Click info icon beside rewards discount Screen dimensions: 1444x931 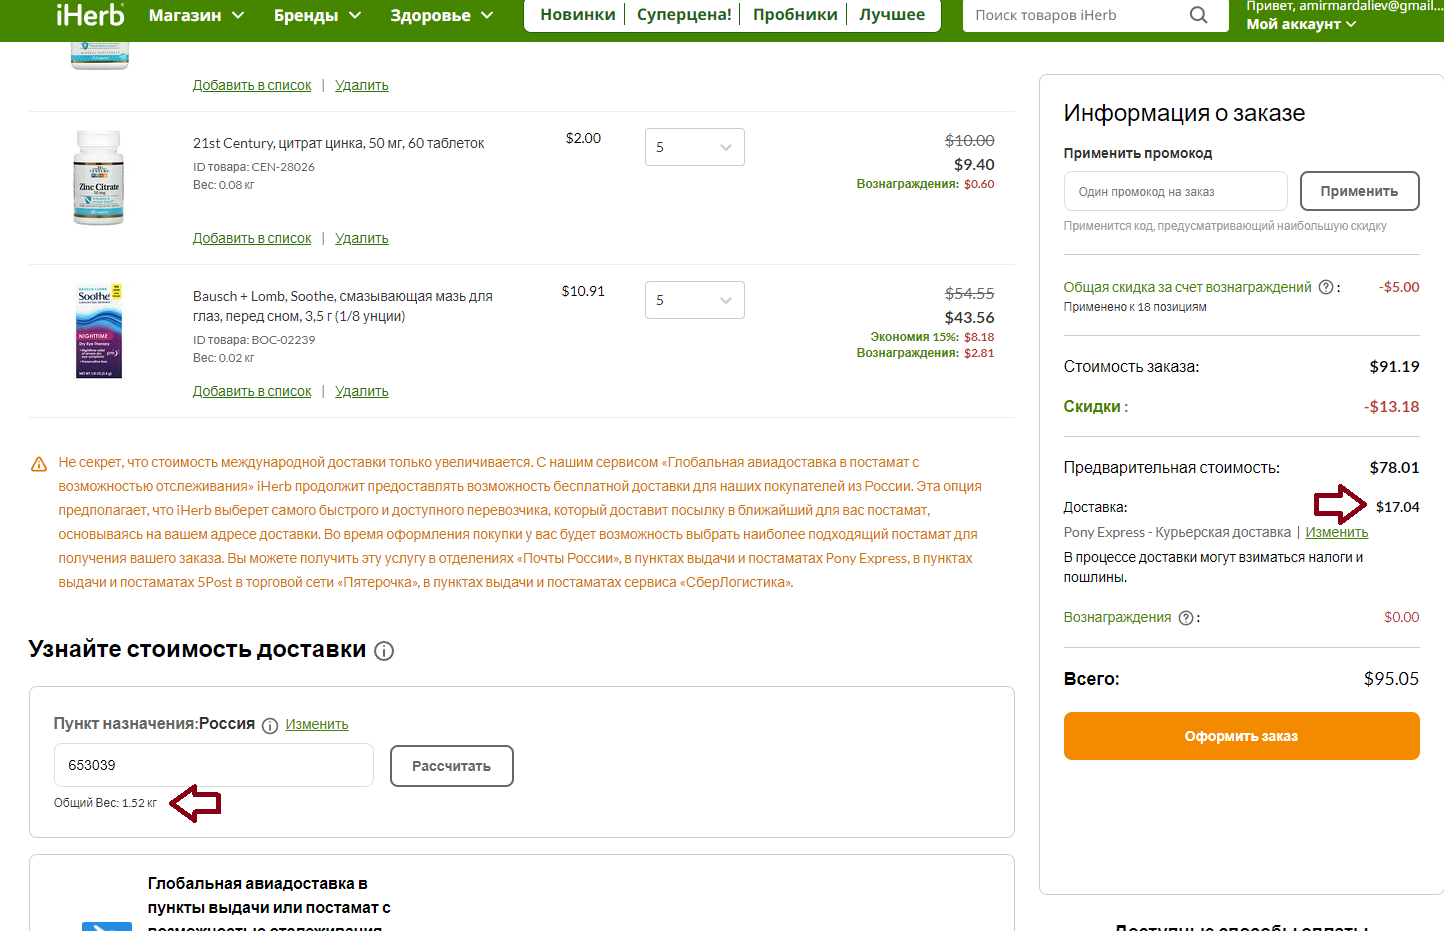[1326, 287]
